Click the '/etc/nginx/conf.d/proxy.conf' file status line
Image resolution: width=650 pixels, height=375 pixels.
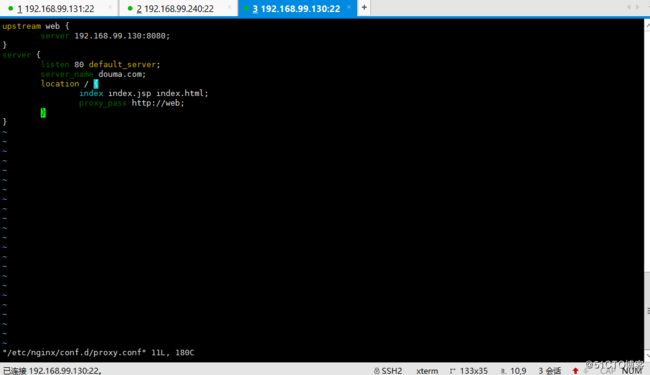click(98, 353)
